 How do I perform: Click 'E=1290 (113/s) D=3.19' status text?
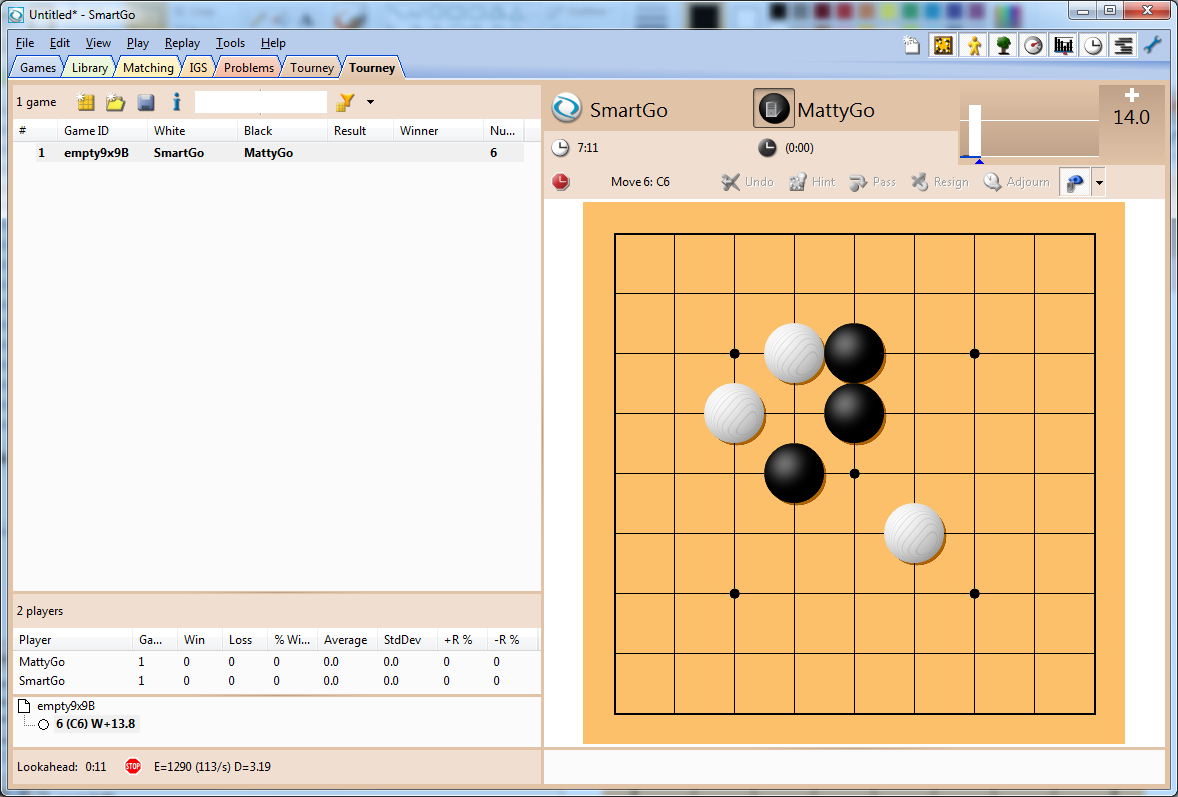tap(213, 767)
